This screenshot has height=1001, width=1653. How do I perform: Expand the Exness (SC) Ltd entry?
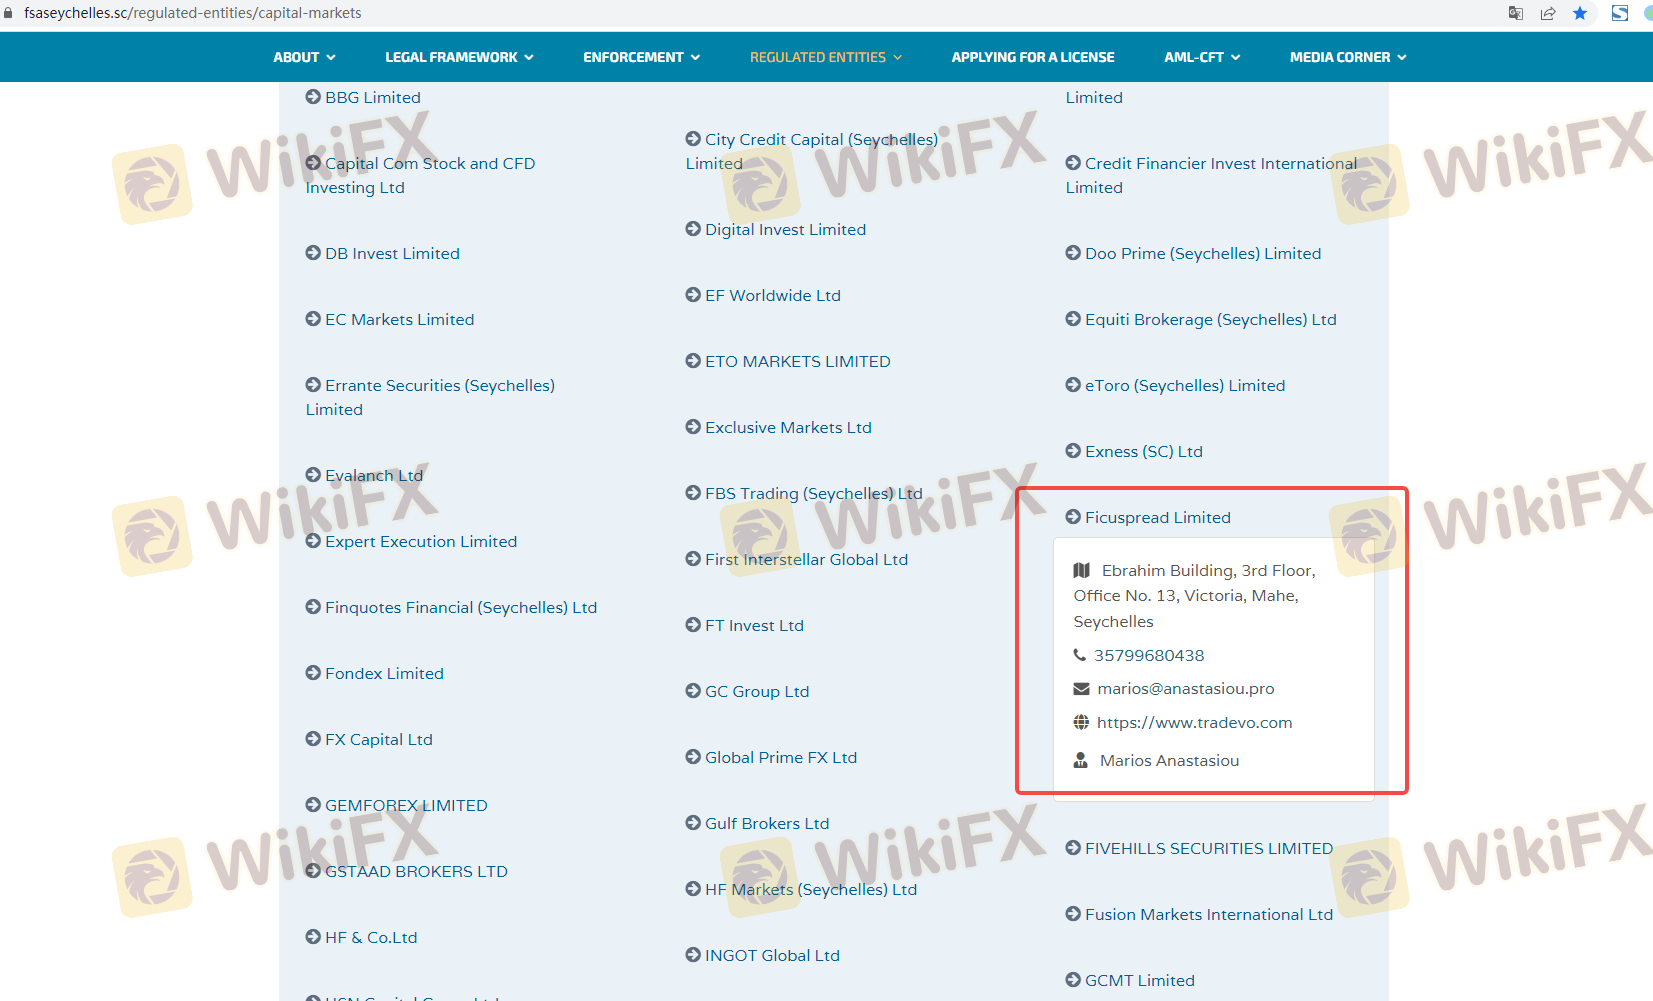[1143, 451]
